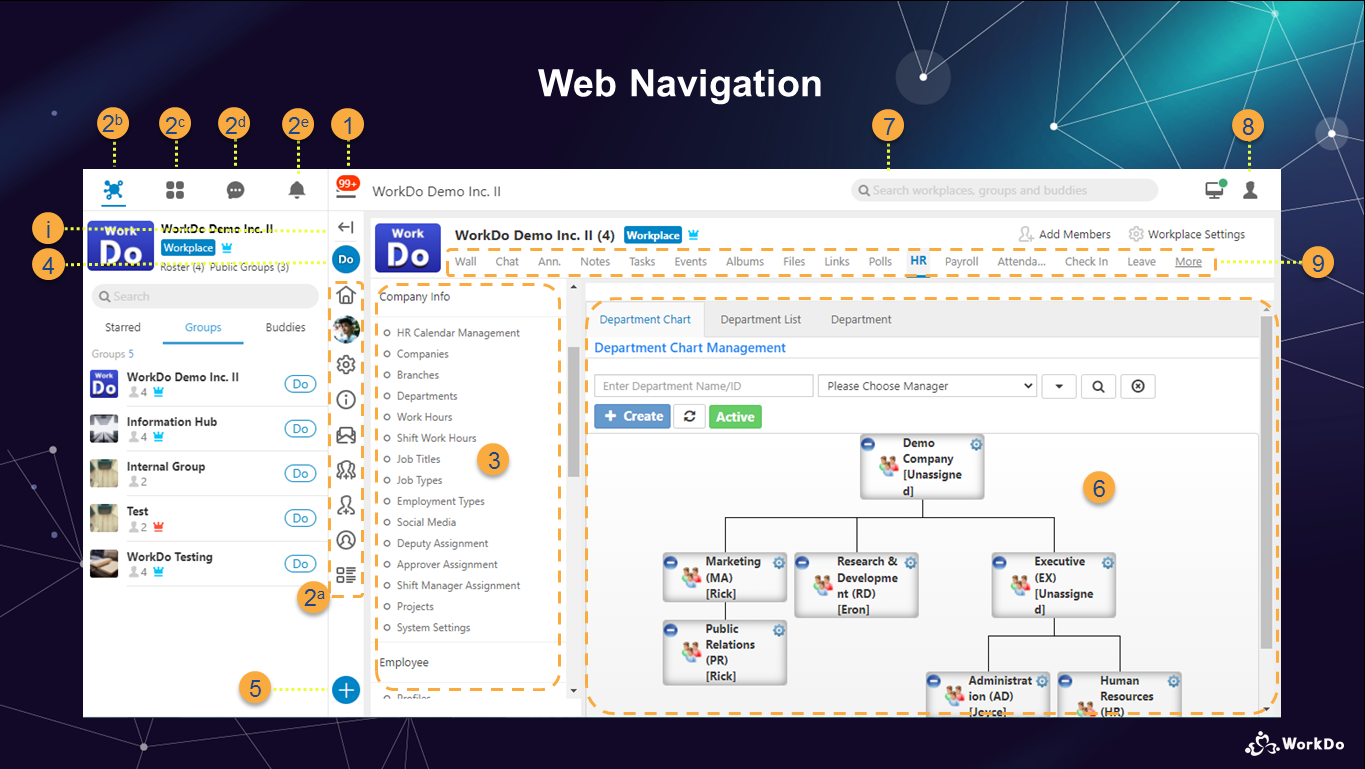Collapse the sidebar using the arrow icon
This screenshot has height=769, width=1365.
[x=346, y=227]
